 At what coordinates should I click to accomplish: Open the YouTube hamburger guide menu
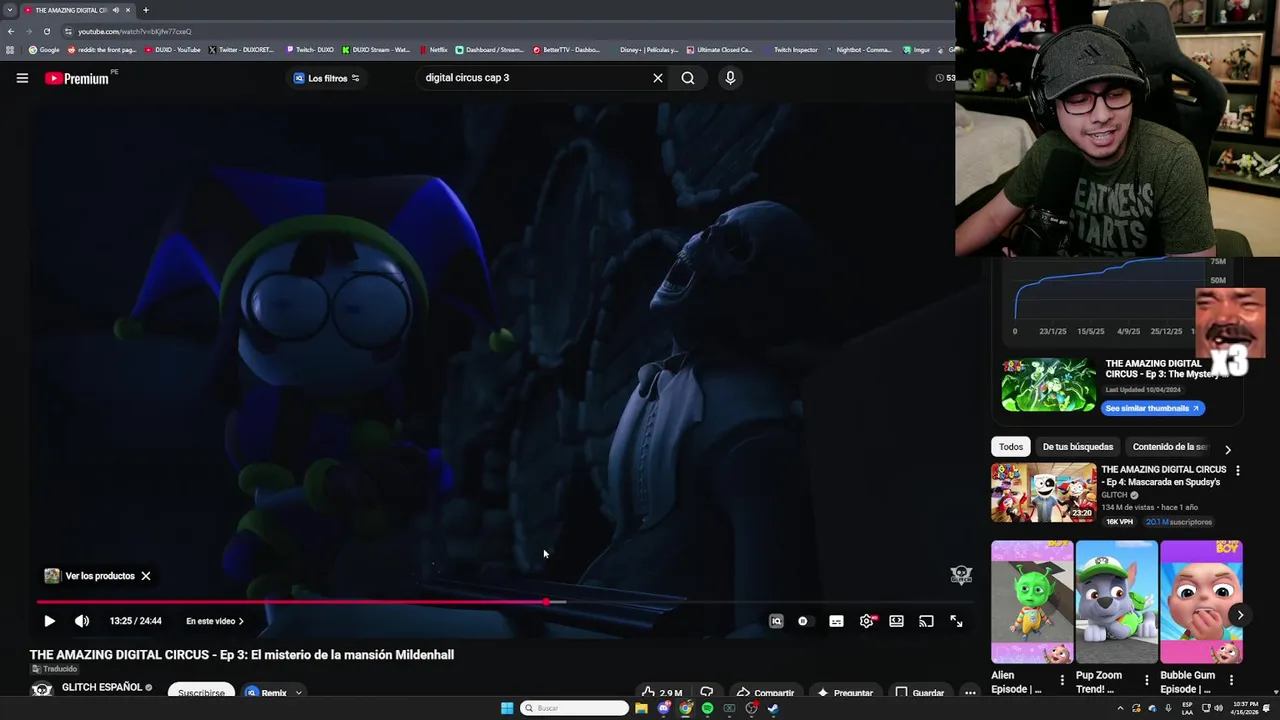[x=22, y=78]
